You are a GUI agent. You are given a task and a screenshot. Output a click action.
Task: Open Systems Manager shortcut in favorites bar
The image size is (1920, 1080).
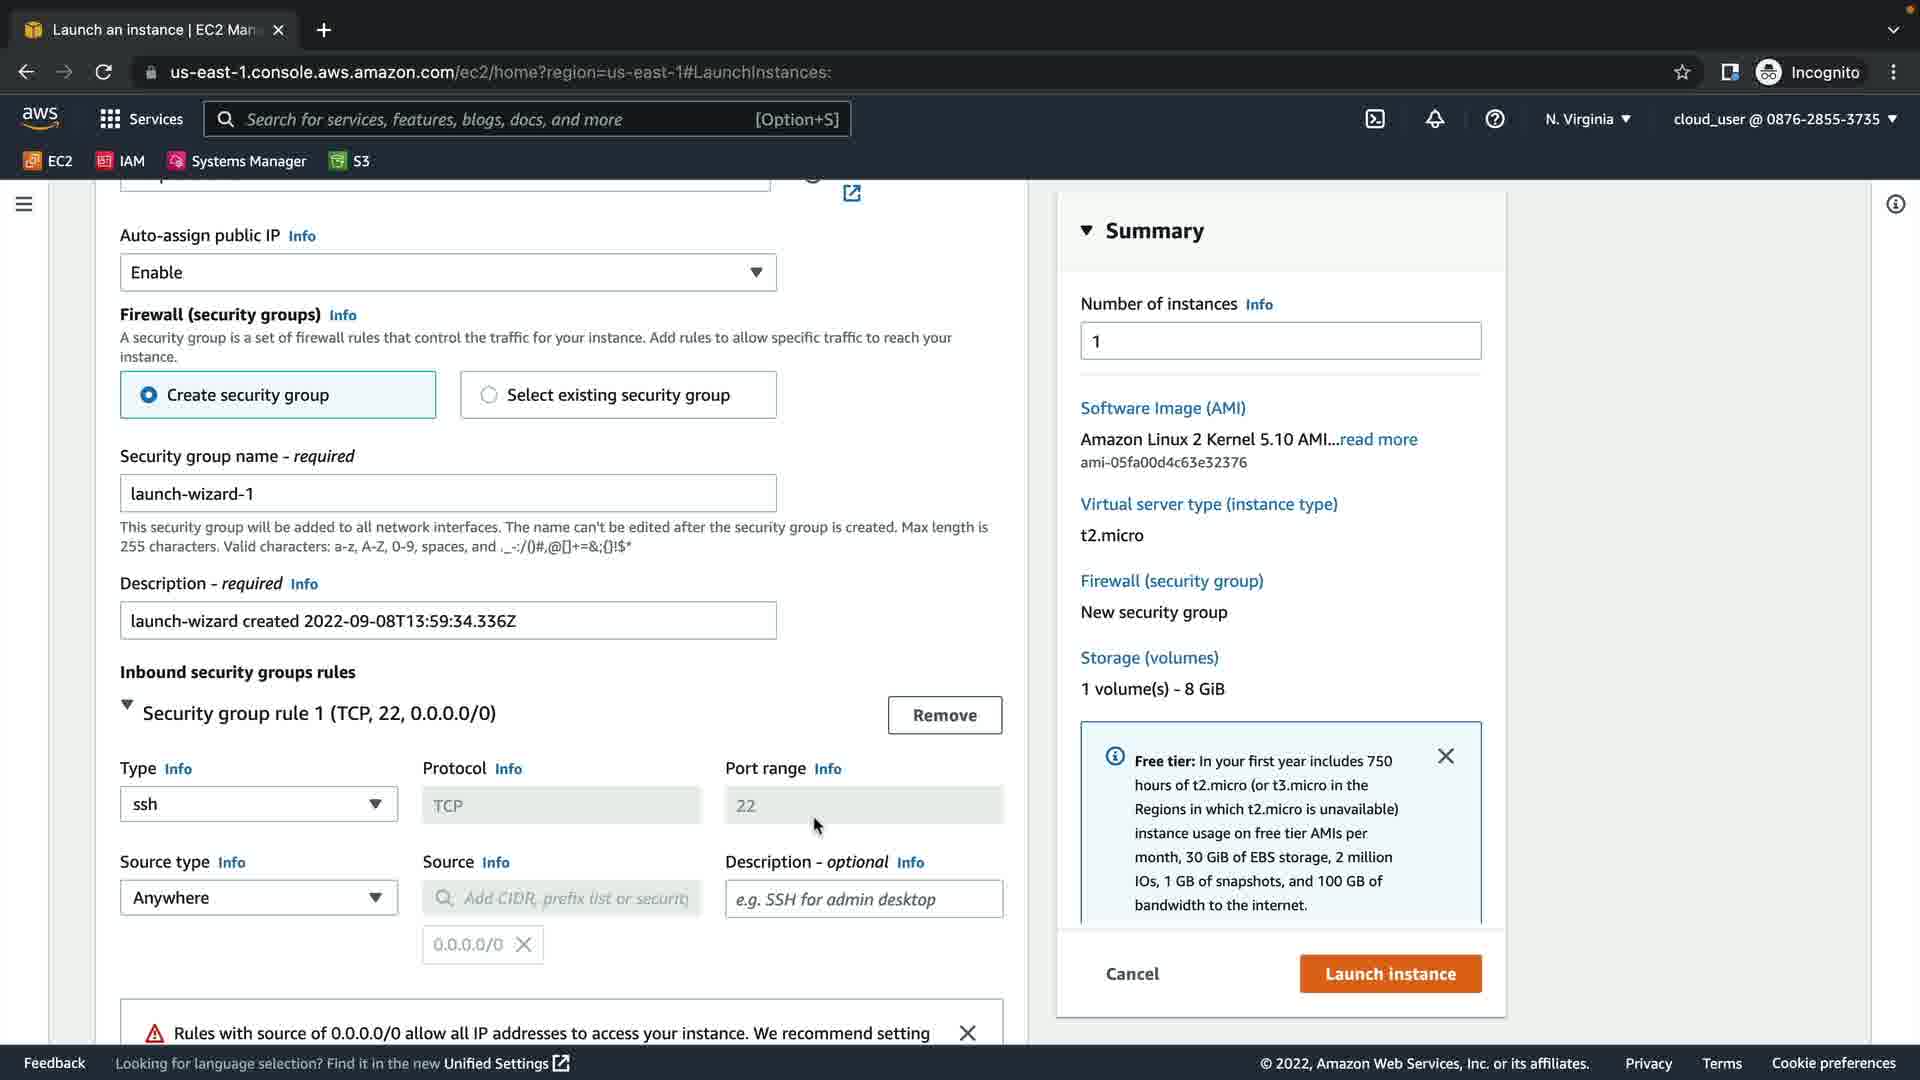[237, 161]
